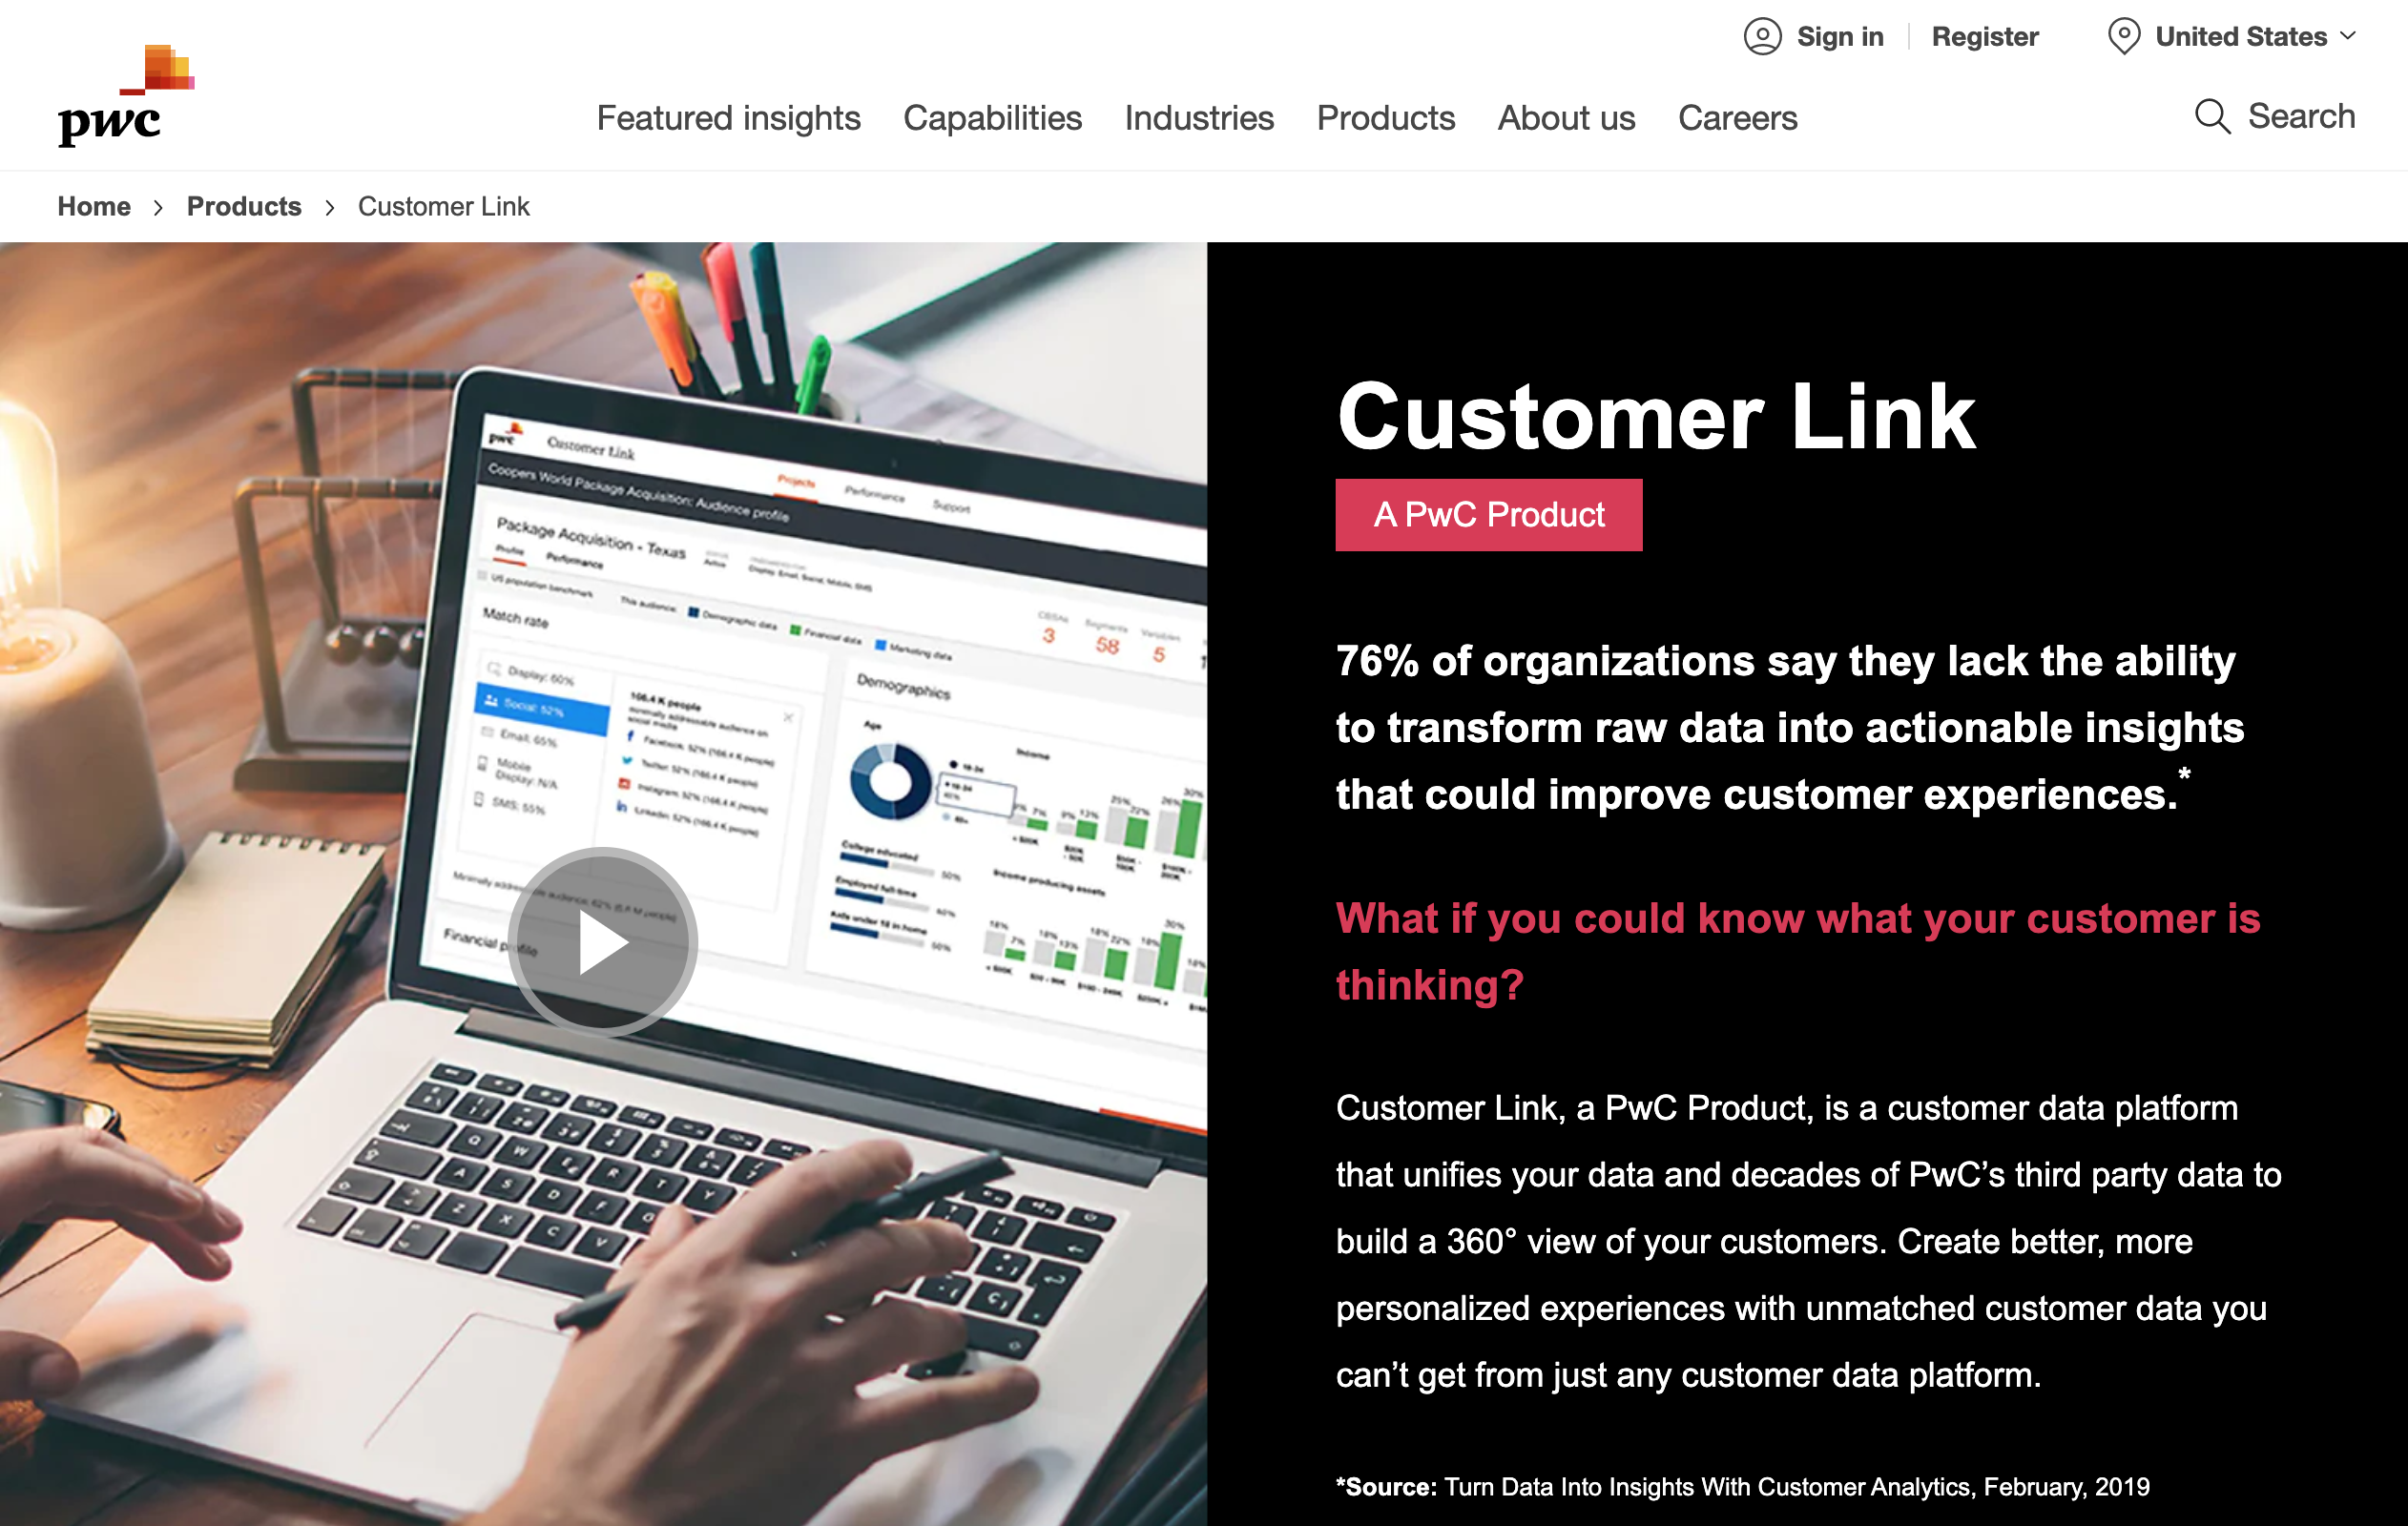This screenshot has height=1526, width=2408.
Task: Click the Products breadcrumb link
Action: pyautogui.click(x=244, y=207)
